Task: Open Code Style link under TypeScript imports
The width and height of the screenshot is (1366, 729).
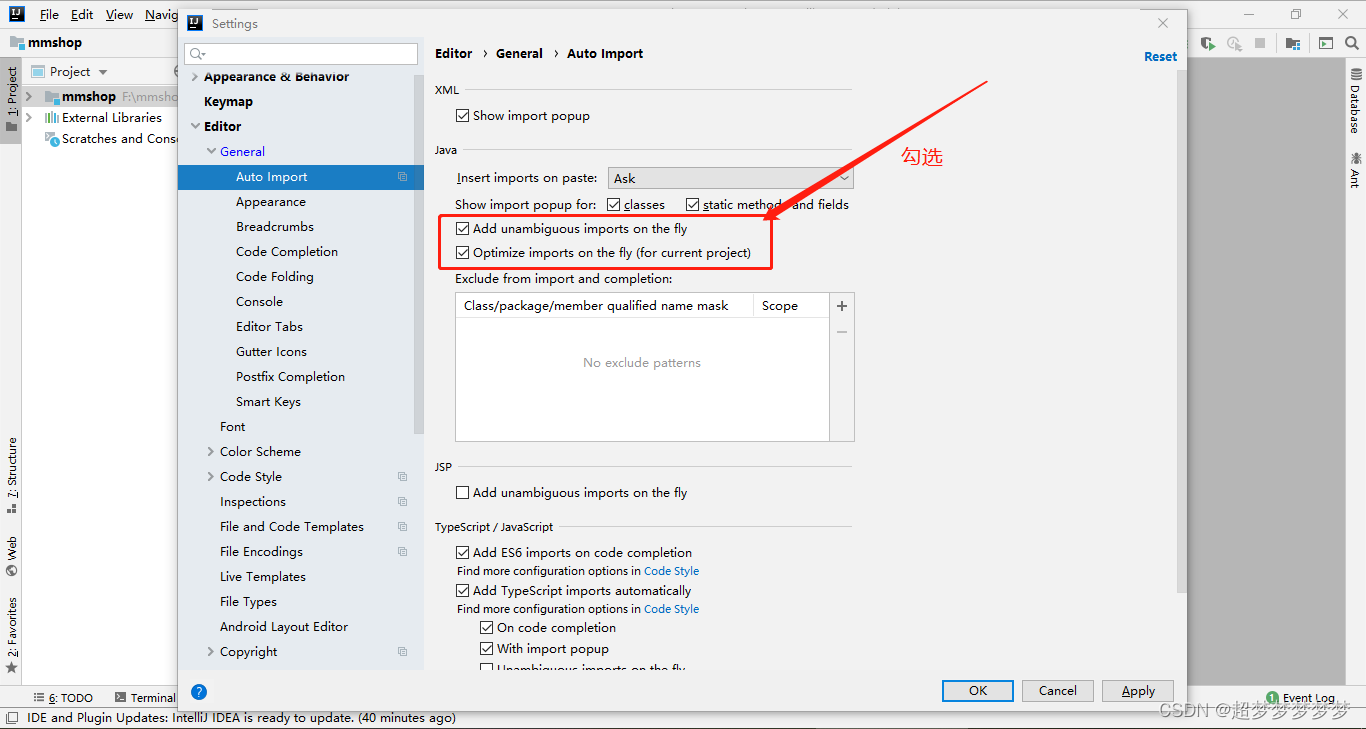Action: [671, 609]
